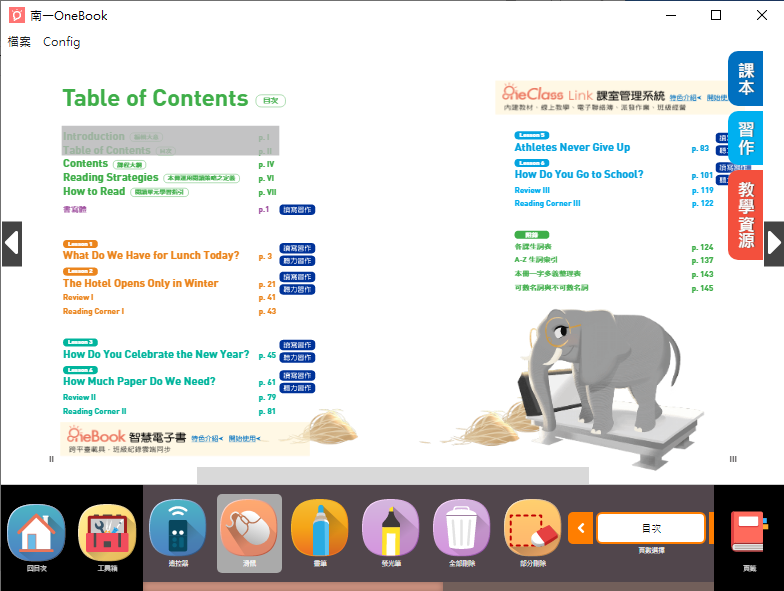The image size is (784, 591).
Task: Click the 目次 page selection field
Action: 650,528
